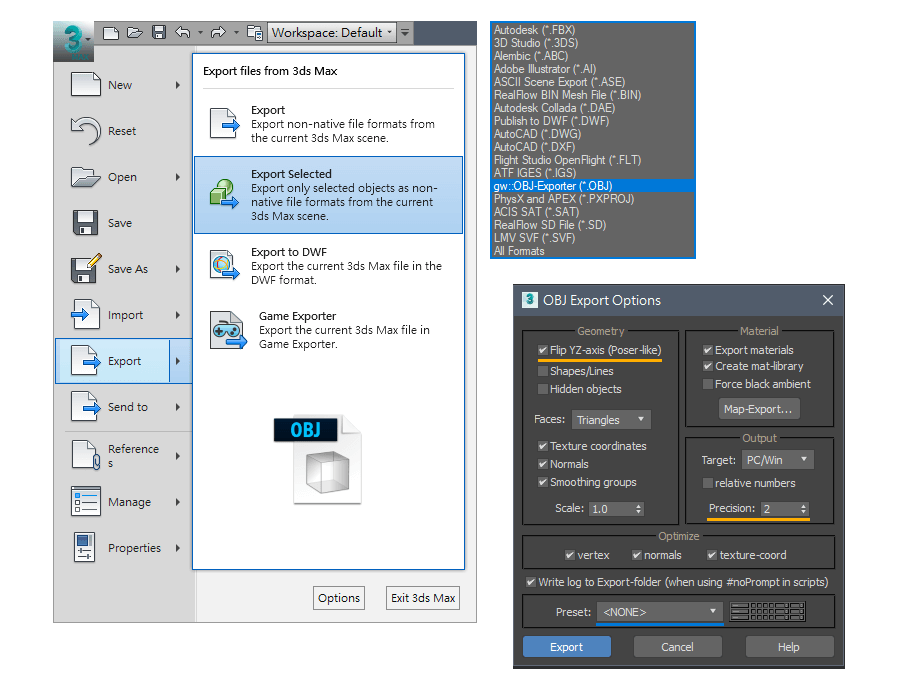Enable Force black ambient checkbox
900x680 pixels.
click(708, 384)
